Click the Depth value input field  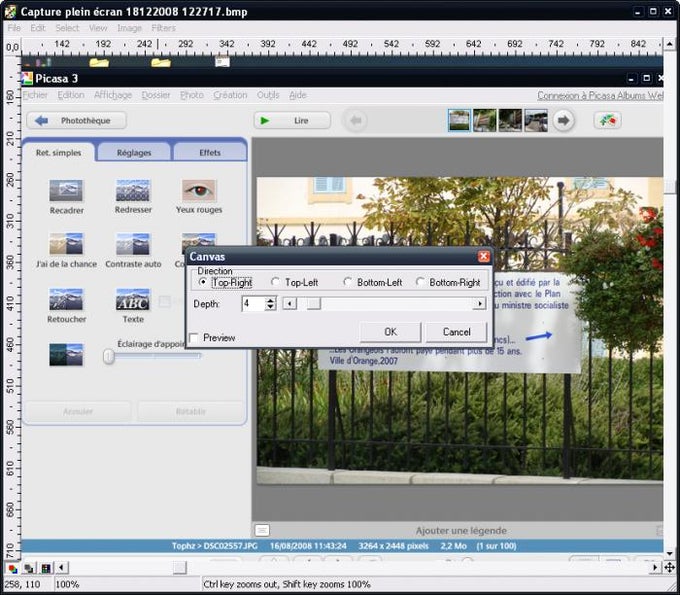(x=253, y=304)
